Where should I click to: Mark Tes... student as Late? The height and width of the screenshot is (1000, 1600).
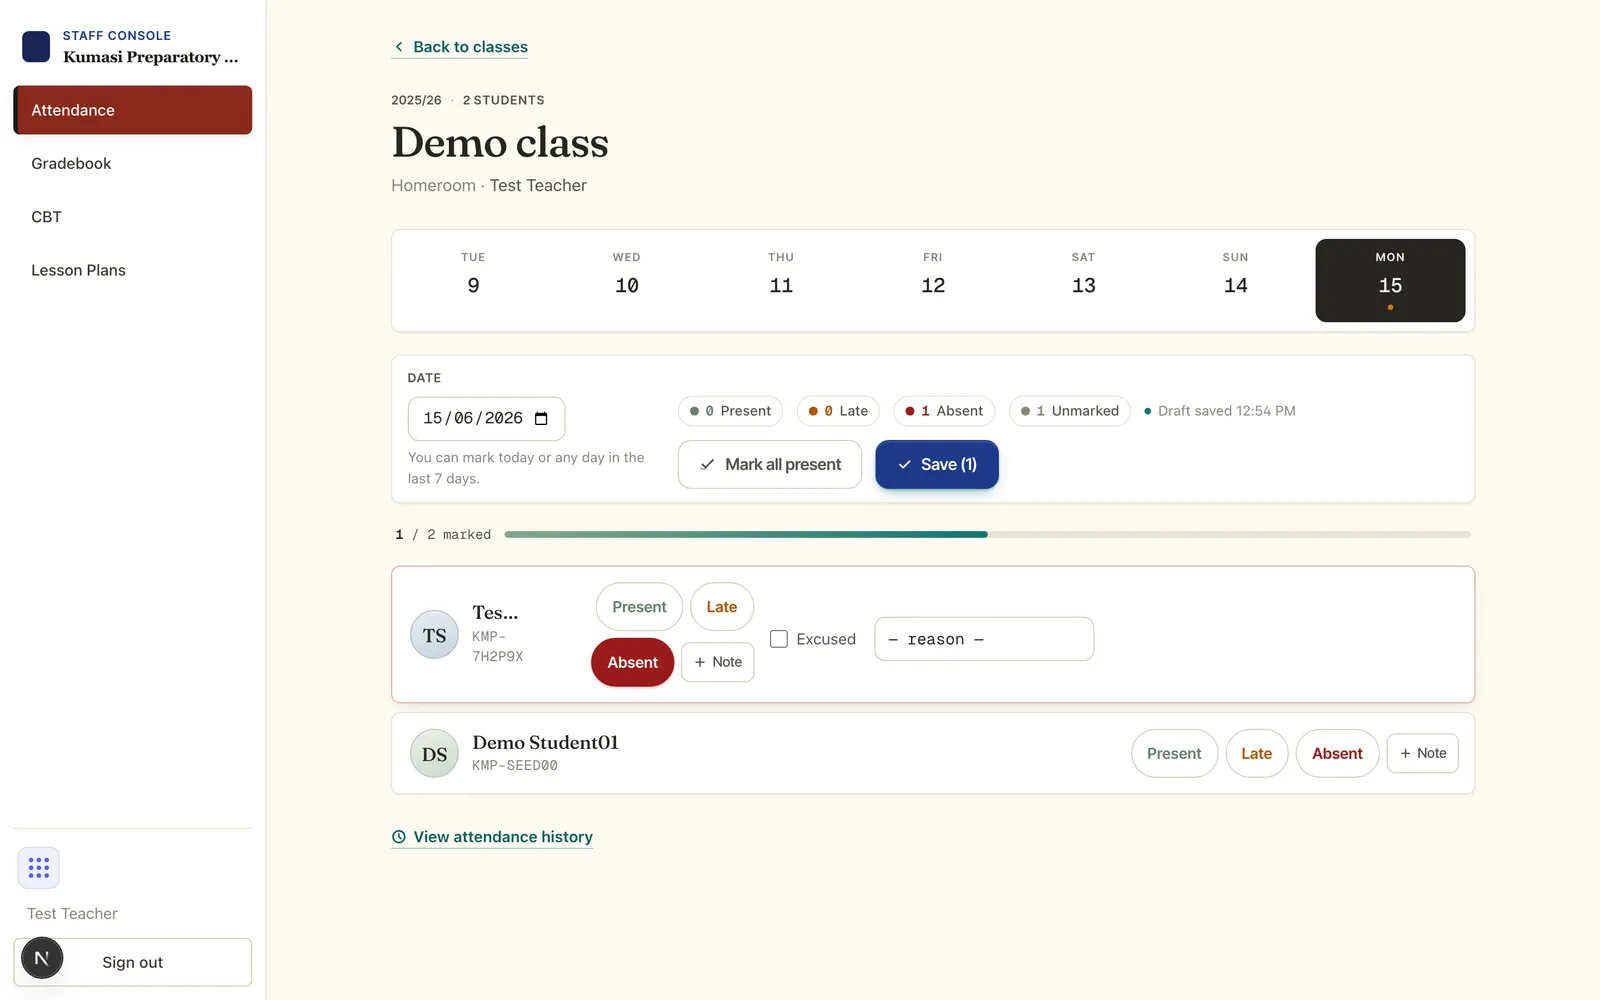722,607
